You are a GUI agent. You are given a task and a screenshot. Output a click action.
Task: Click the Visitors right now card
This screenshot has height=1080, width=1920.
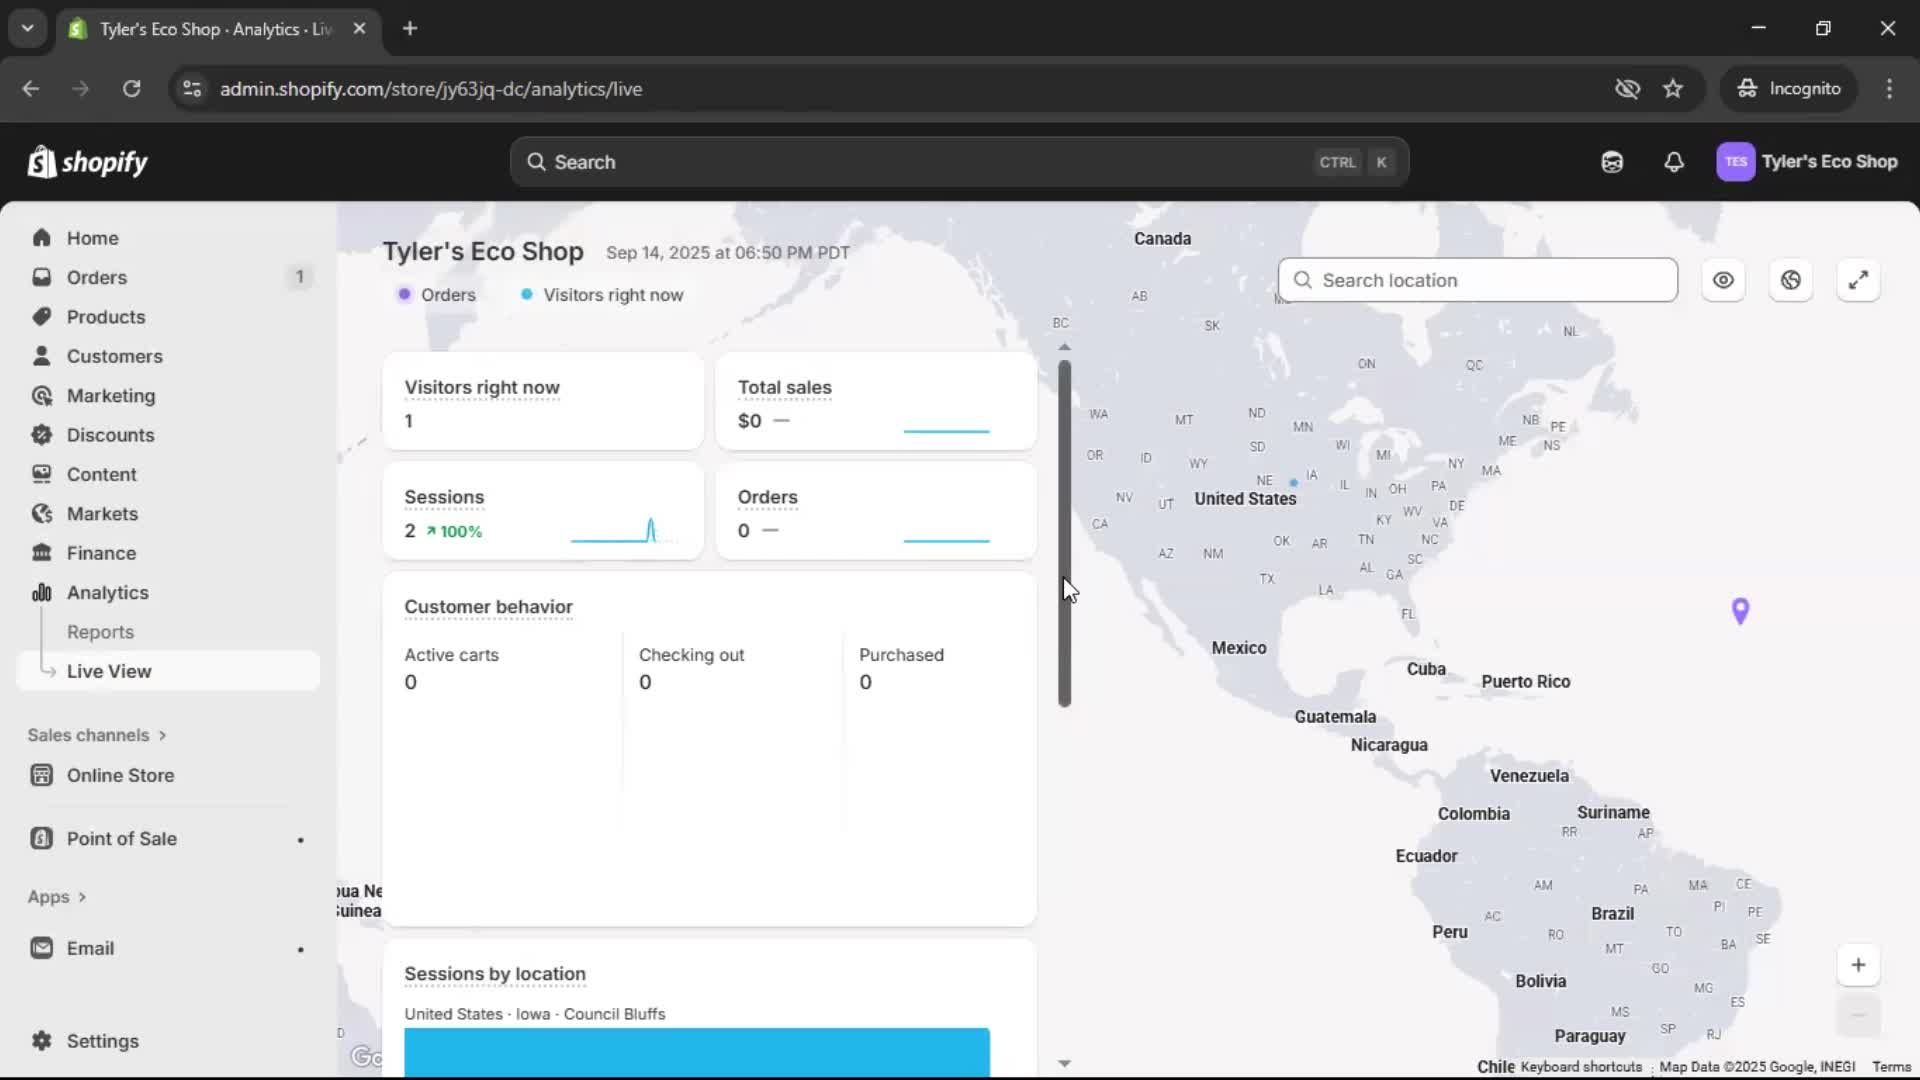coord(543,401)
